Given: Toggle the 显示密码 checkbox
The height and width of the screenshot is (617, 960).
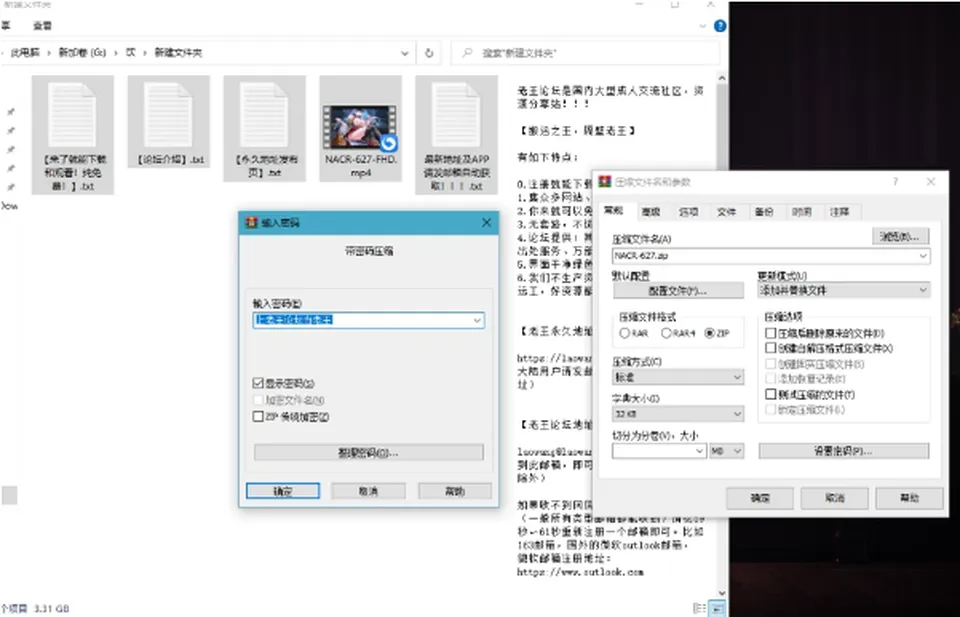Looking at the screenshot, I should click(x=258, y=383).
